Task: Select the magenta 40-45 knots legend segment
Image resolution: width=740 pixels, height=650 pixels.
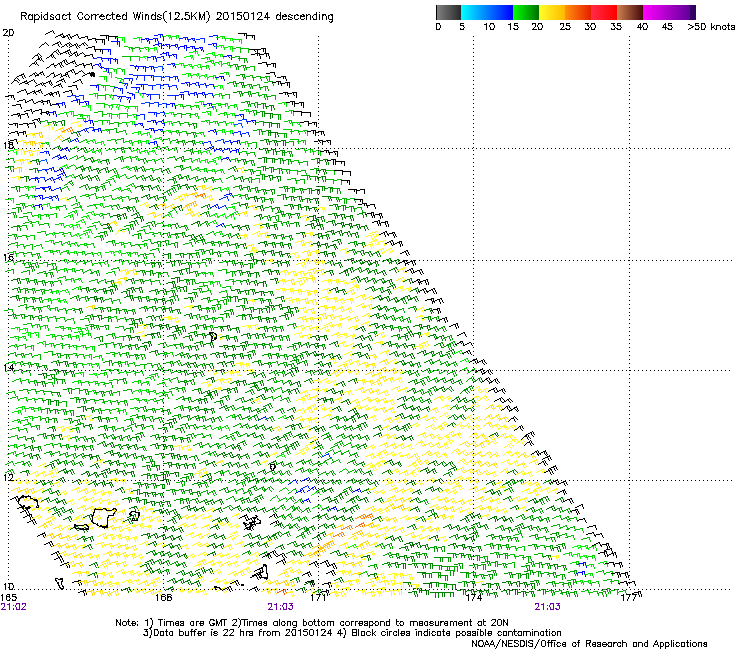Action: pos(656,12)
